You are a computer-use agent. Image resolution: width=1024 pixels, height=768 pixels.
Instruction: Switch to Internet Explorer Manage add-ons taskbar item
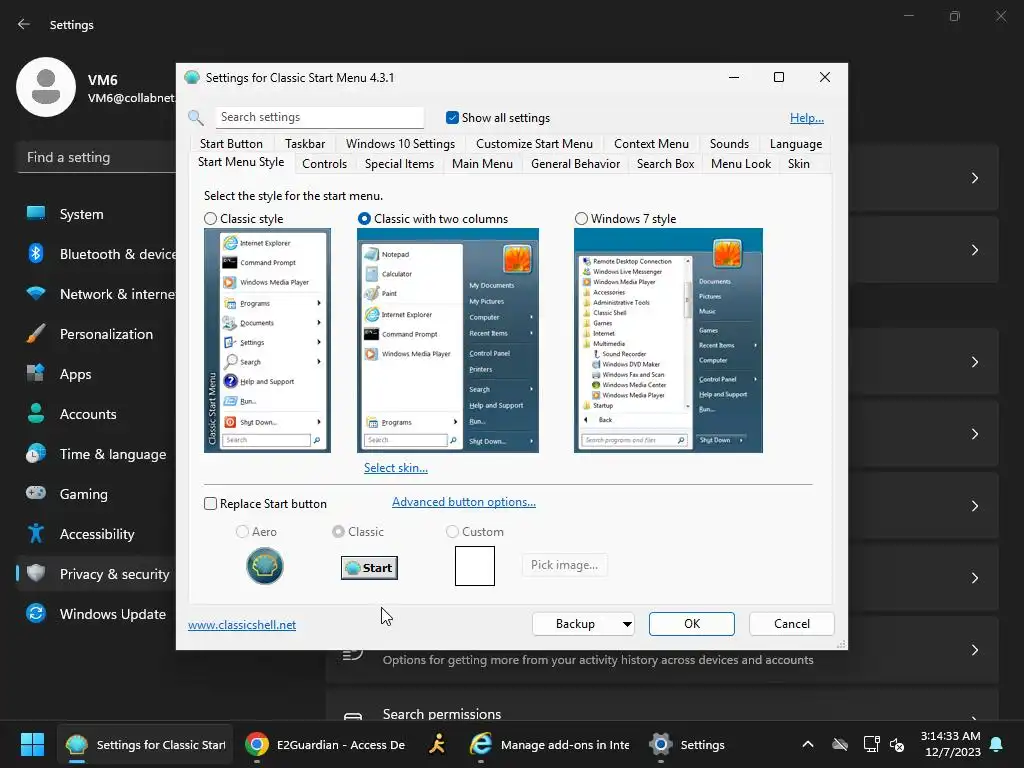(x=549, y=744)
